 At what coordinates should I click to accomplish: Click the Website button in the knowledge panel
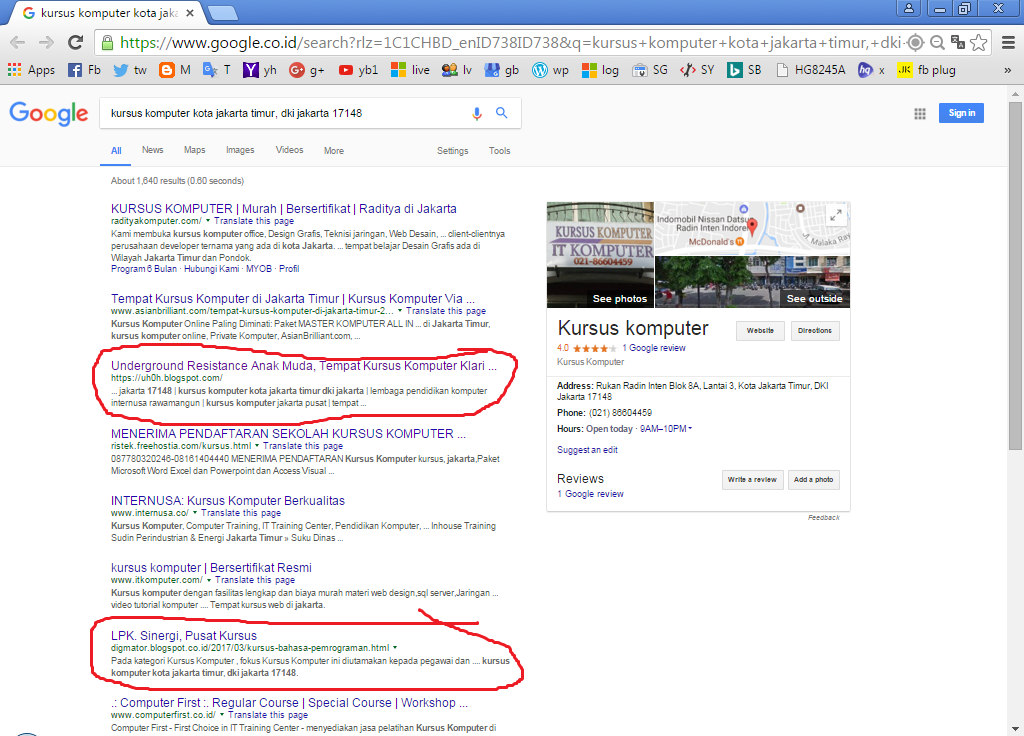[760, 330]
